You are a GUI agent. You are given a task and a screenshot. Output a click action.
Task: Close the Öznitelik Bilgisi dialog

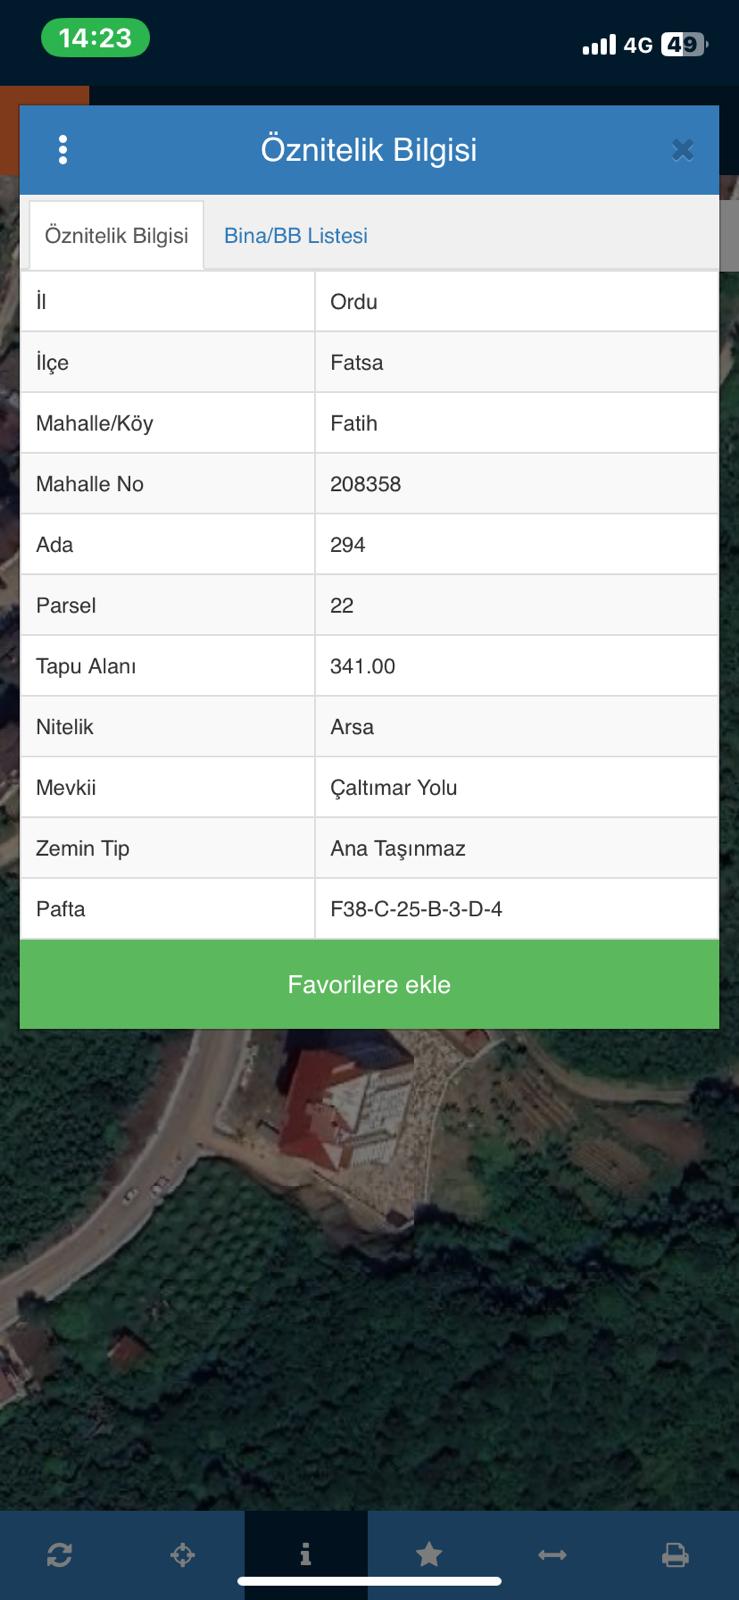tap(682, 150)
